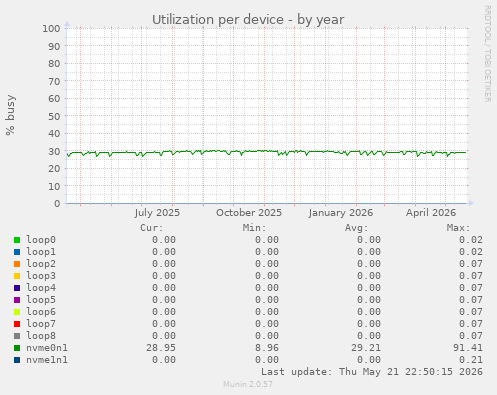The height and width of the screenshot is (395, 497).
Task: Select the loop7 legend label
Action: 41,324
